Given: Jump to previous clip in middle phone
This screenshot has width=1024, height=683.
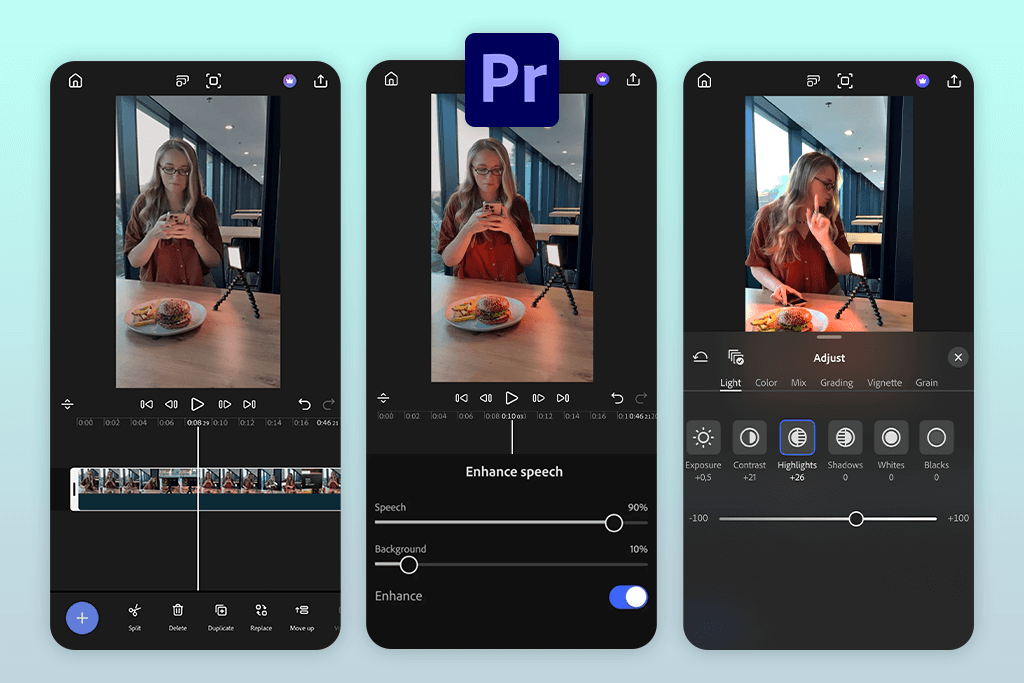Looking at the screenshot, I should coord(461,398).
